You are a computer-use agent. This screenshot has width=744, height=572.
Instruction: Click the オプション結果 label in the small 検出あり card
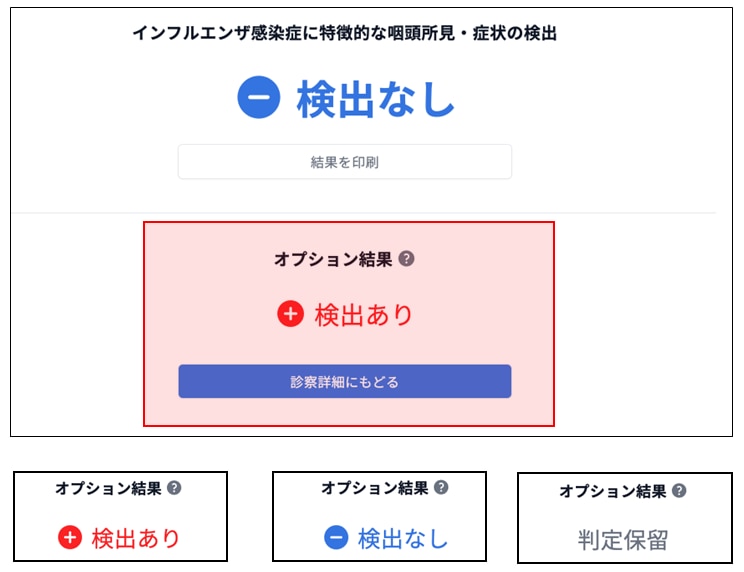point(107,489)
